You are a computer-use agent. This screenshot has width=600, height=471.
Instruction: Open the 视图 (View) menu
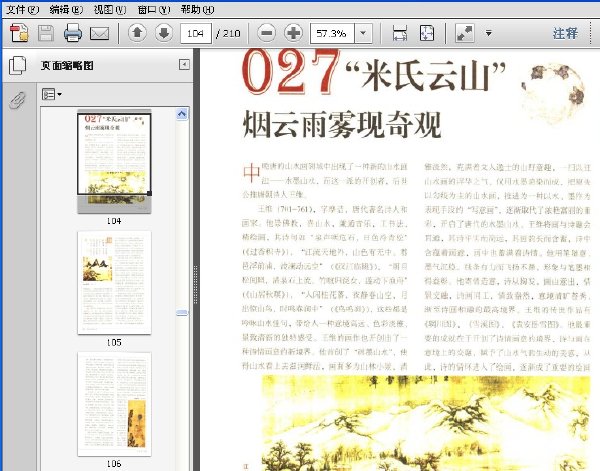click(110, 9)
